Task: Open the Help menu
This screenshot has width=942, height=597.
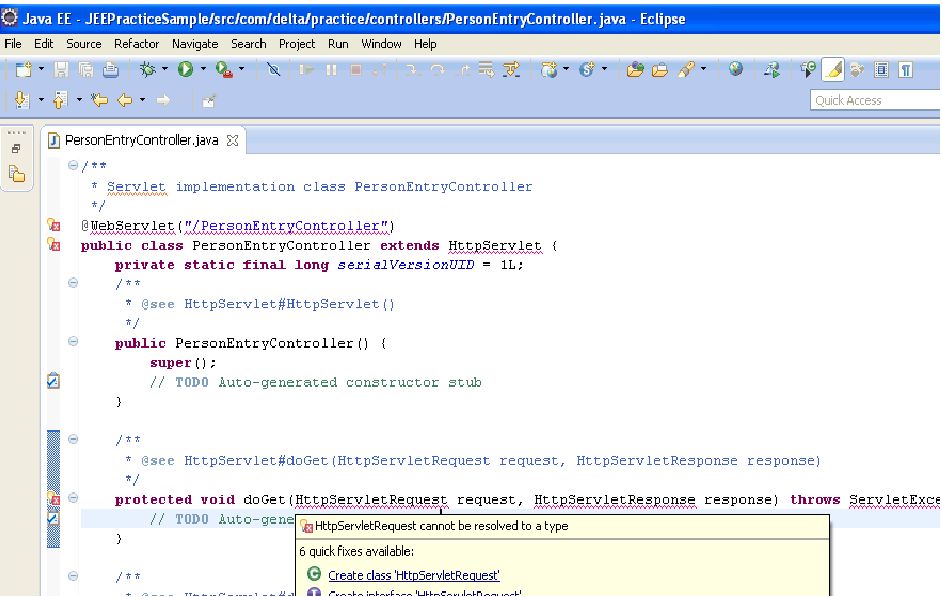Action: 425,44
